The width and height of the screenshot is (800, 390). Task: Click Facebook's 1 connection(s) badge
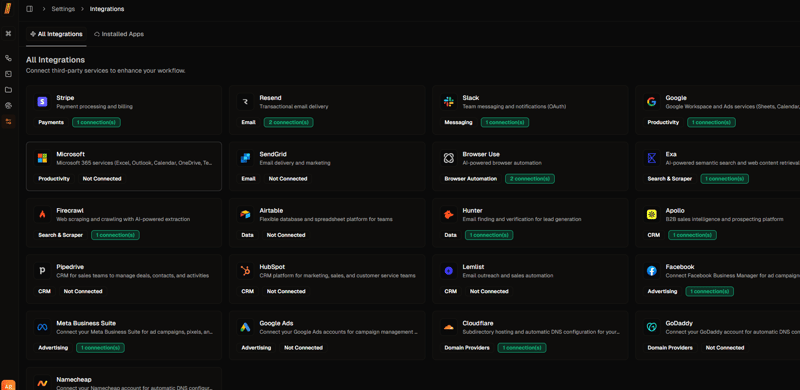[x=710, y=291]
